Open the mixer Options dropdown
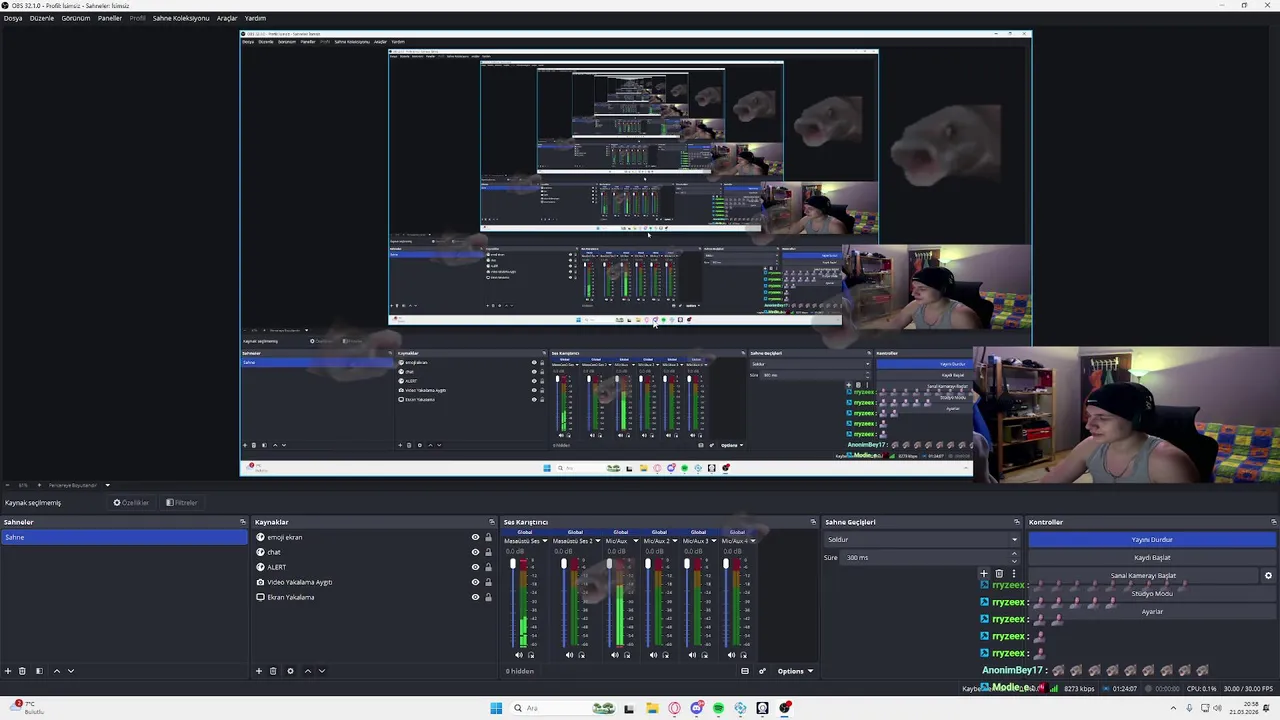This screenshot has height=720, width=1280. pyautogui.click(x=795, y=671)
